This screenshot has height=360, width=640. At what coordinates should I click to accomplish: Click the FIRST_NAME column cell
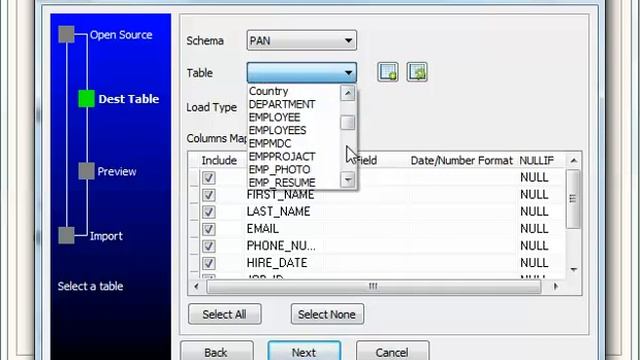280,195
